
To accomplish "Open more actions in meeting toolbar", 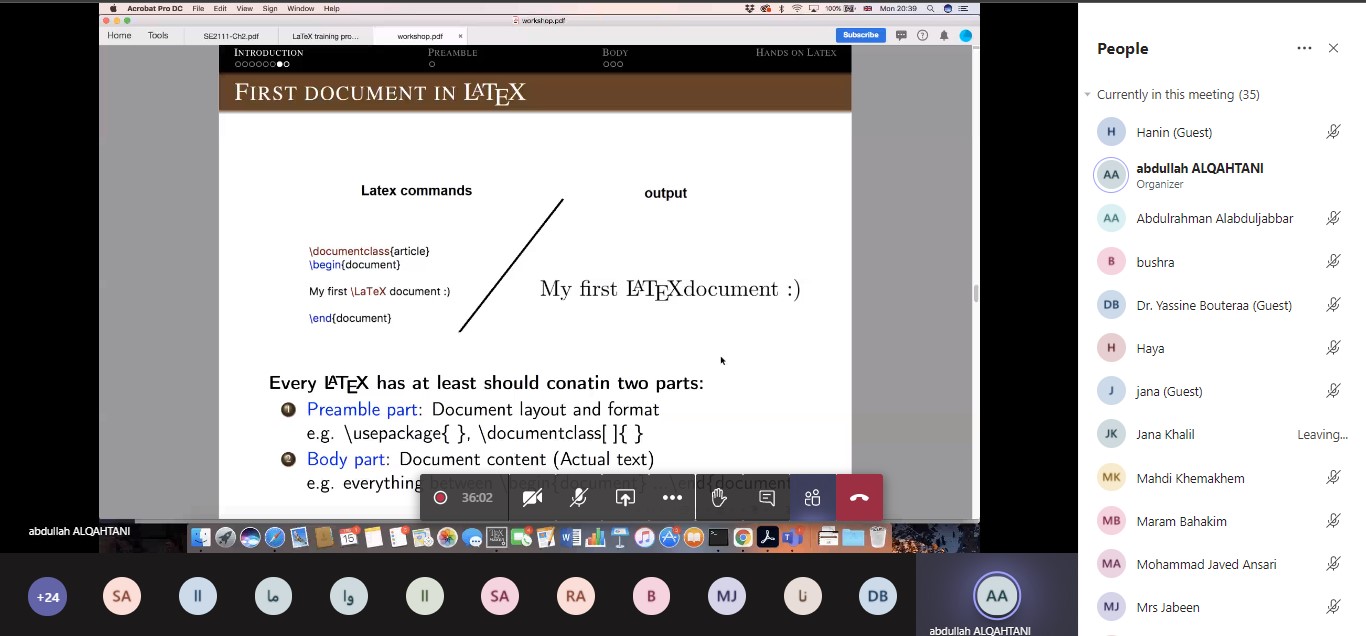I will pos(672,498).
